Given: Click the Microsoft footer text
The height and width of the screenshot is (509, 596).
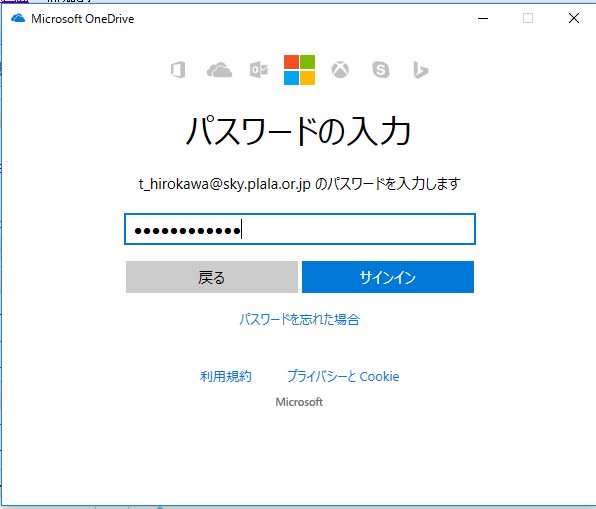Looking at the screenshot, I should [x=299, y=402].
